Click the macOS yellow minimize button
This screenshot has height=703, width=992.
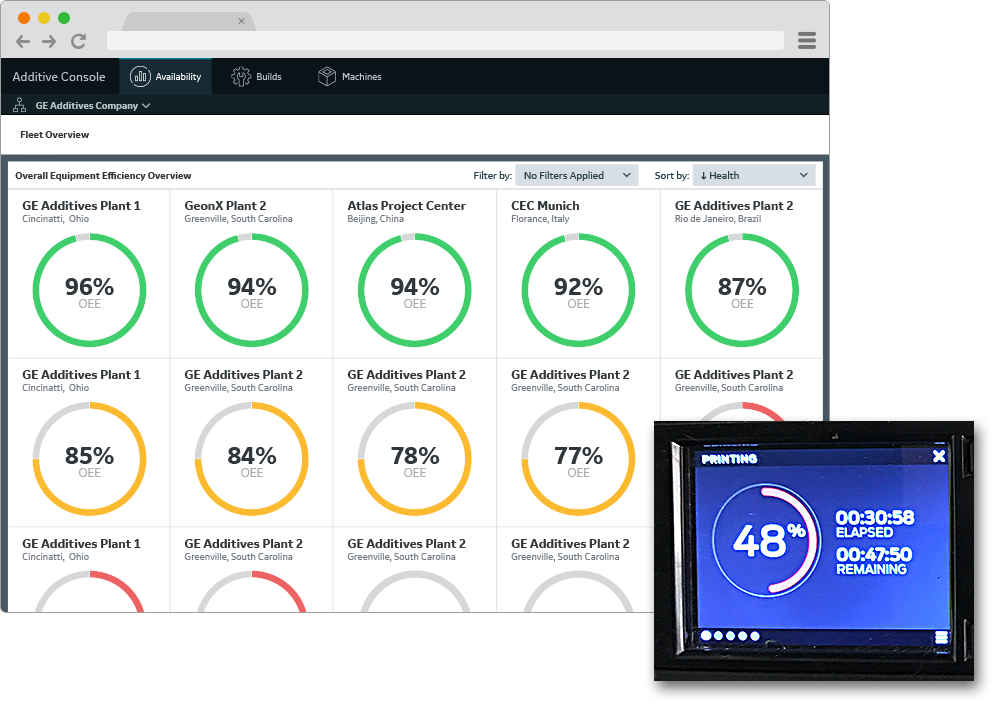[44, 18]
